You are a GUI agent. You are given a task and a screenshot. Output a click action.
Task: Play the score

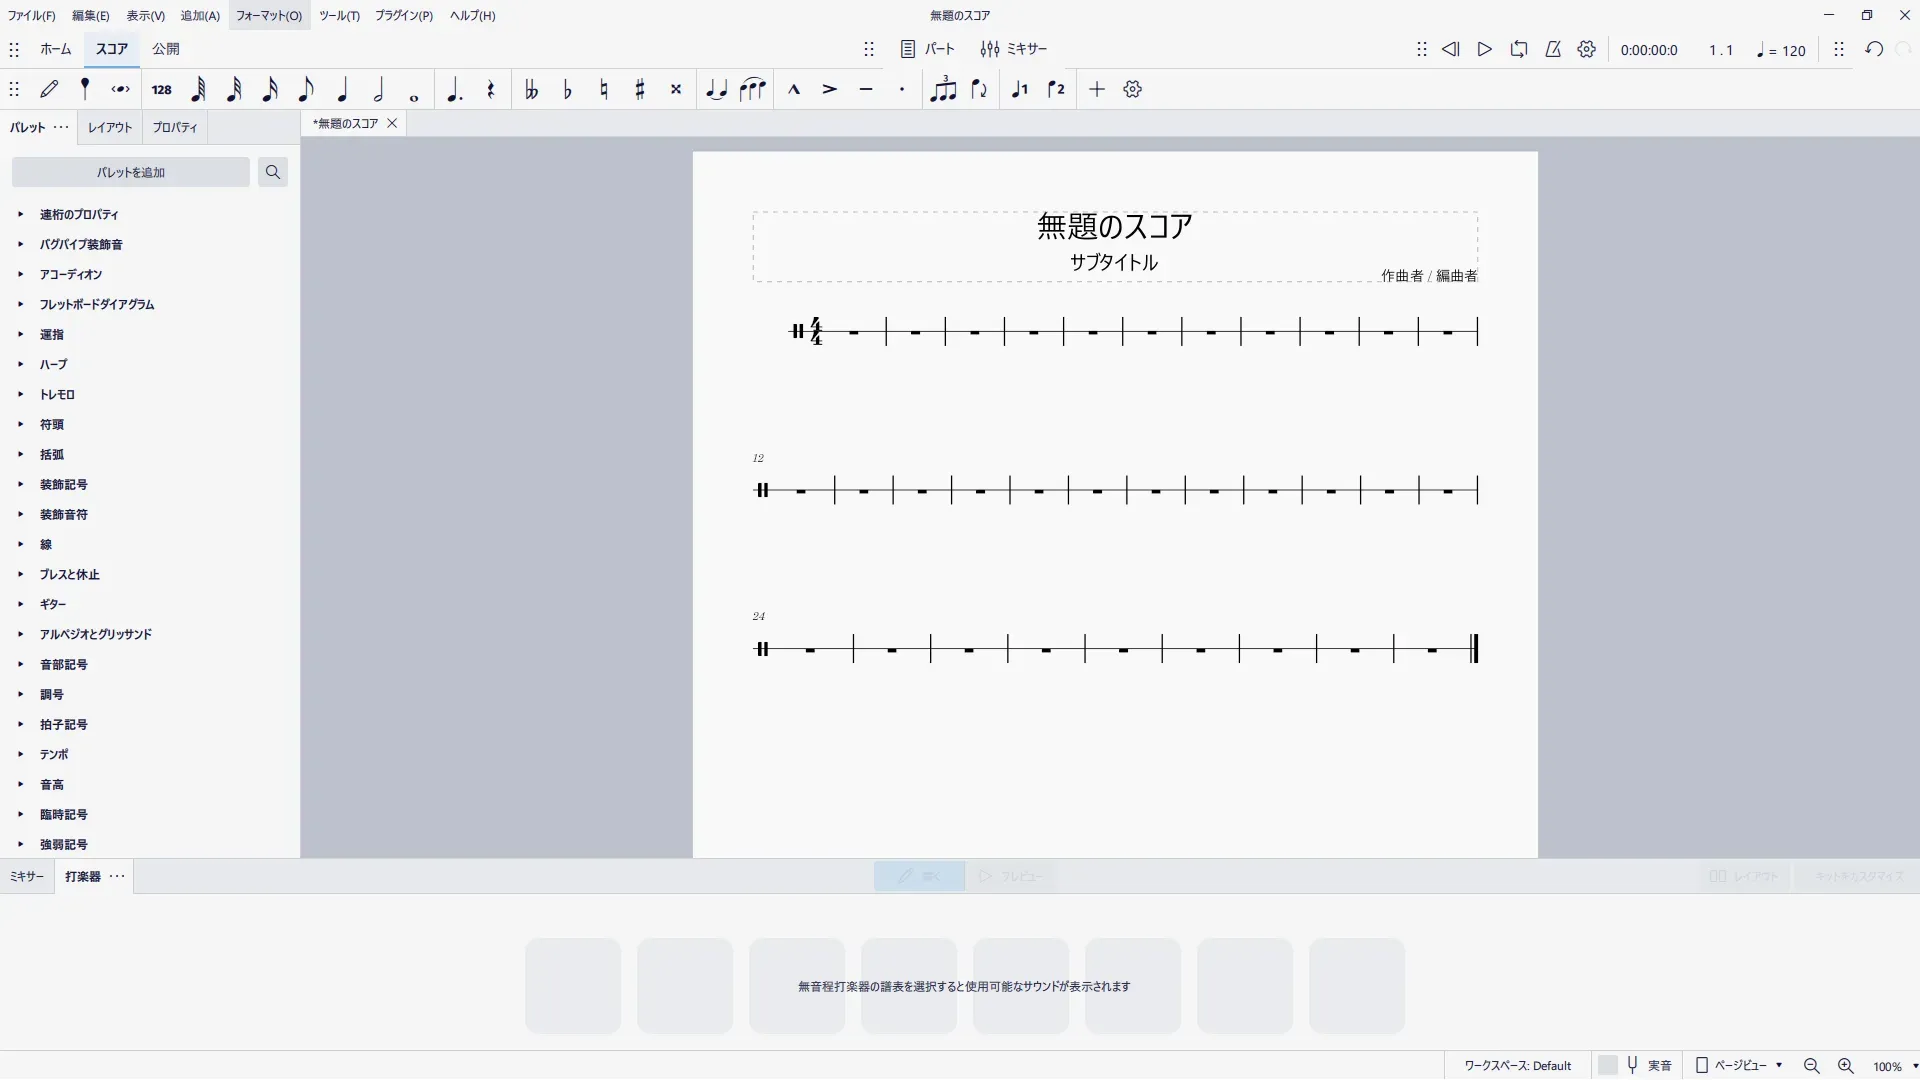pyautogui.click(x=1485, y=49)
